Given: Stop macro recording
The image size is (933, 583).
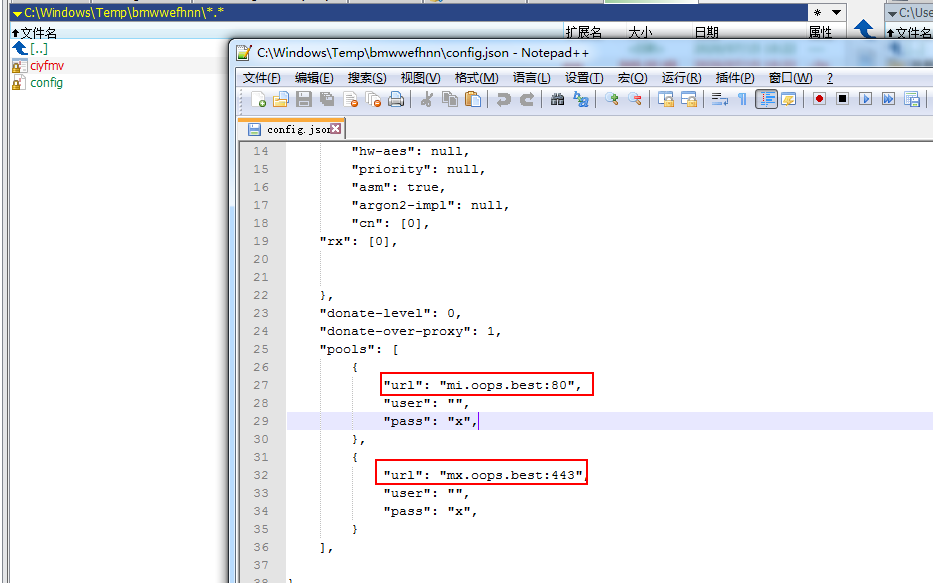Looking at the screenshot, I should tap(843, 99).
